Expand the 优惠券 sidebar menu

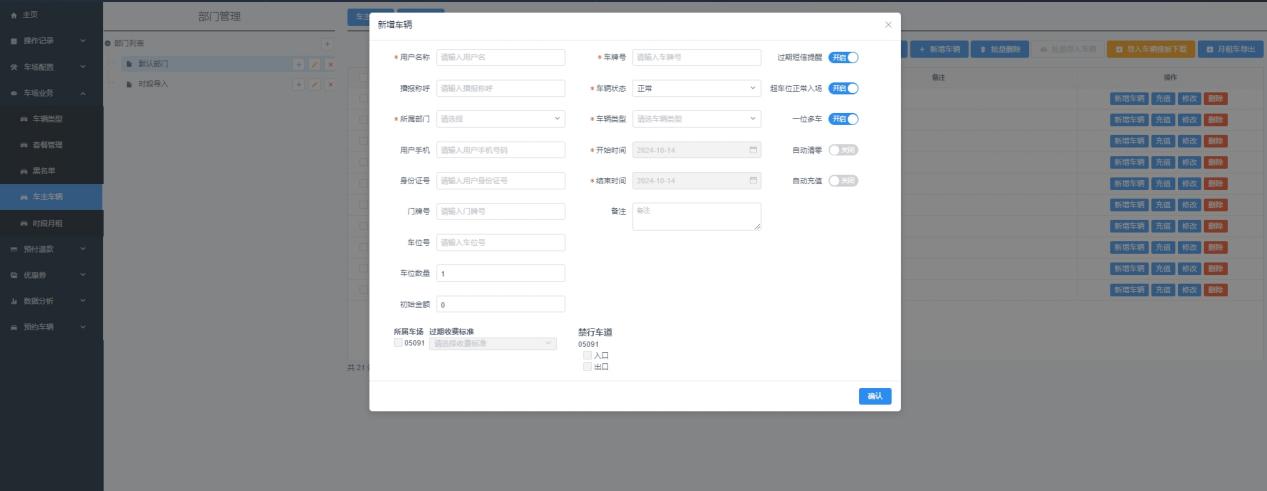click(51, 275)
